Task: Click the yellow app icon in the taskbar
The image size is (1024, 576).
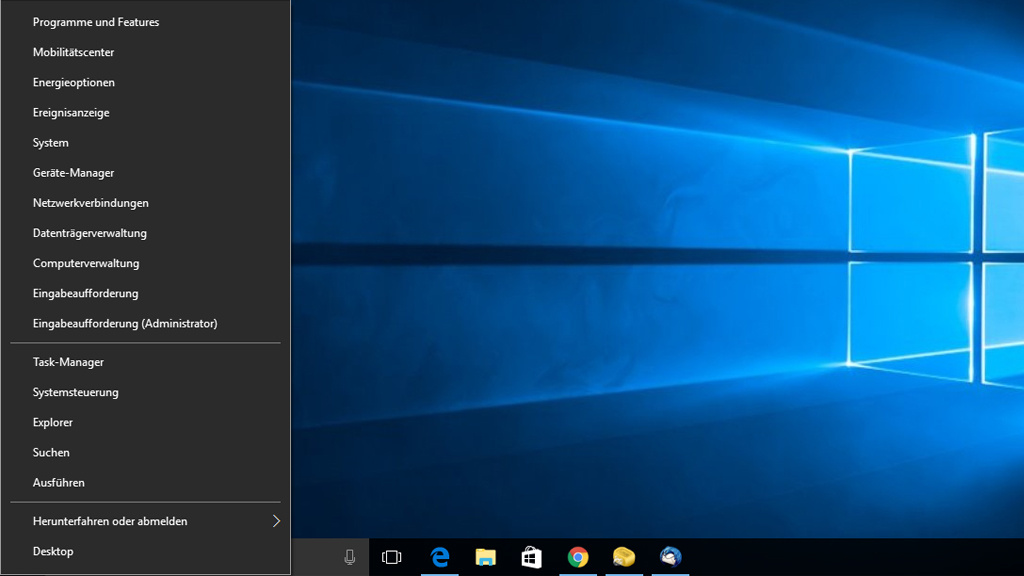Action: pyautogui.click(x=624, y=557)
